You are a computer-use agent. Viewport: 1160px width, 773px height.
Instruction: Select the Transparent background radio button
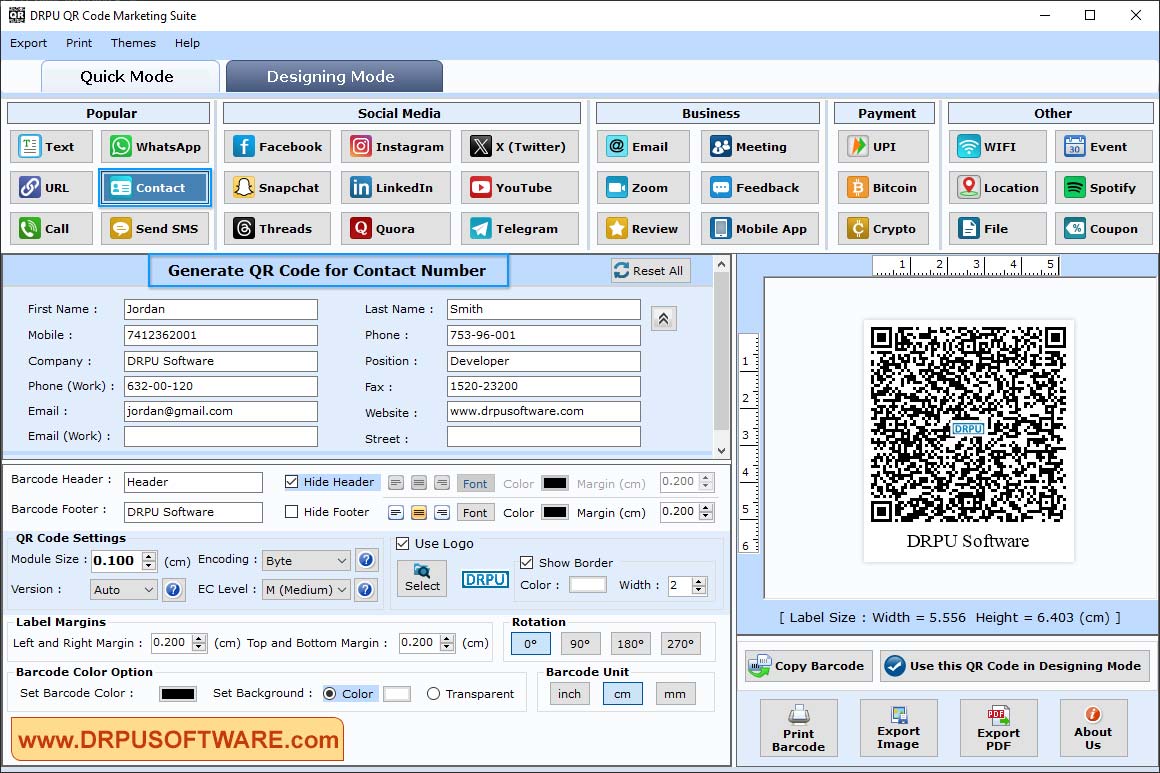point(434,694)
